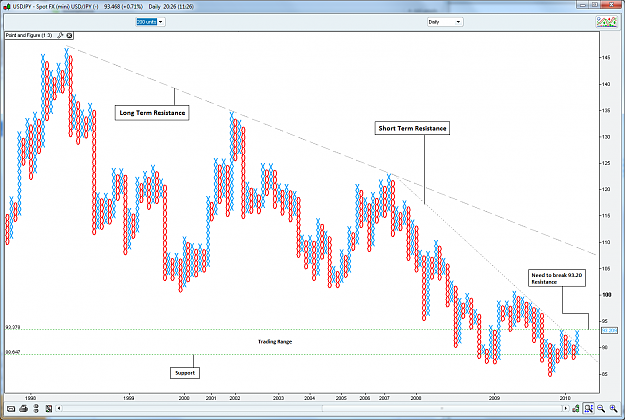Click the Trading Range text label
The height and width of the screenshot is (420, 625).
275,341
